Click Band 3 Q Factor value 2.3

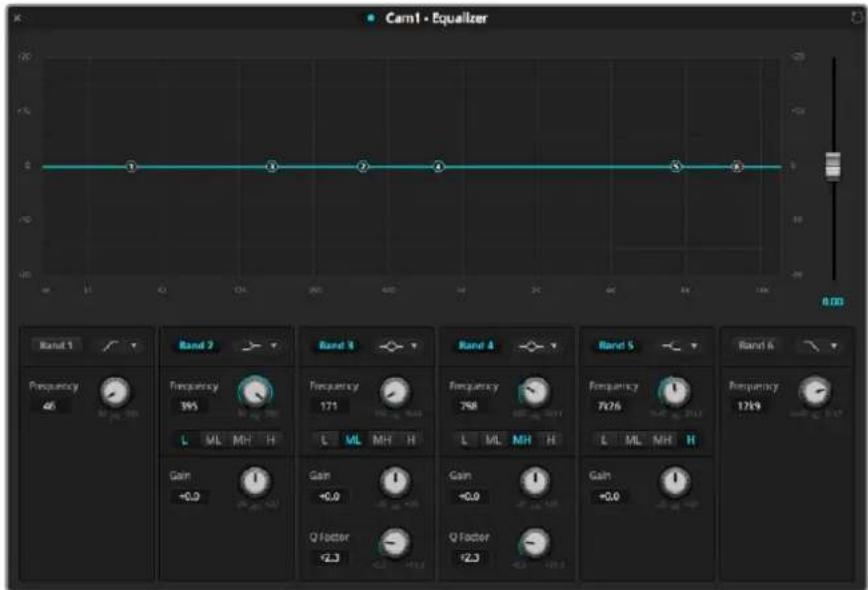point(330,557)
